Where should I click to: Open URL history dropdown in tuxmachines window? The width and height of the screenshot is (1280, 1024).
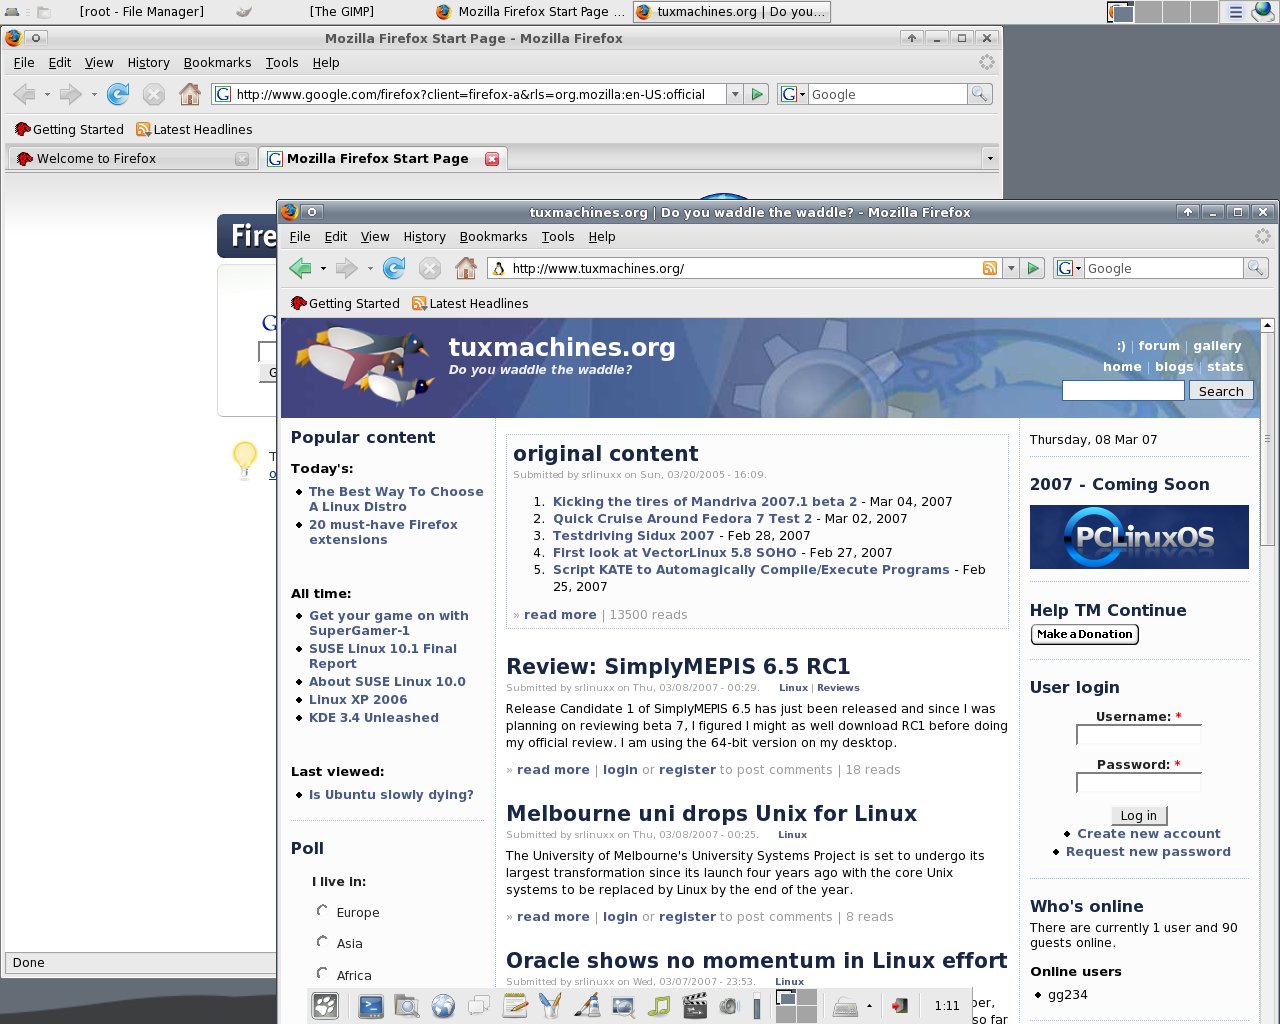(x=1011, y=268)
